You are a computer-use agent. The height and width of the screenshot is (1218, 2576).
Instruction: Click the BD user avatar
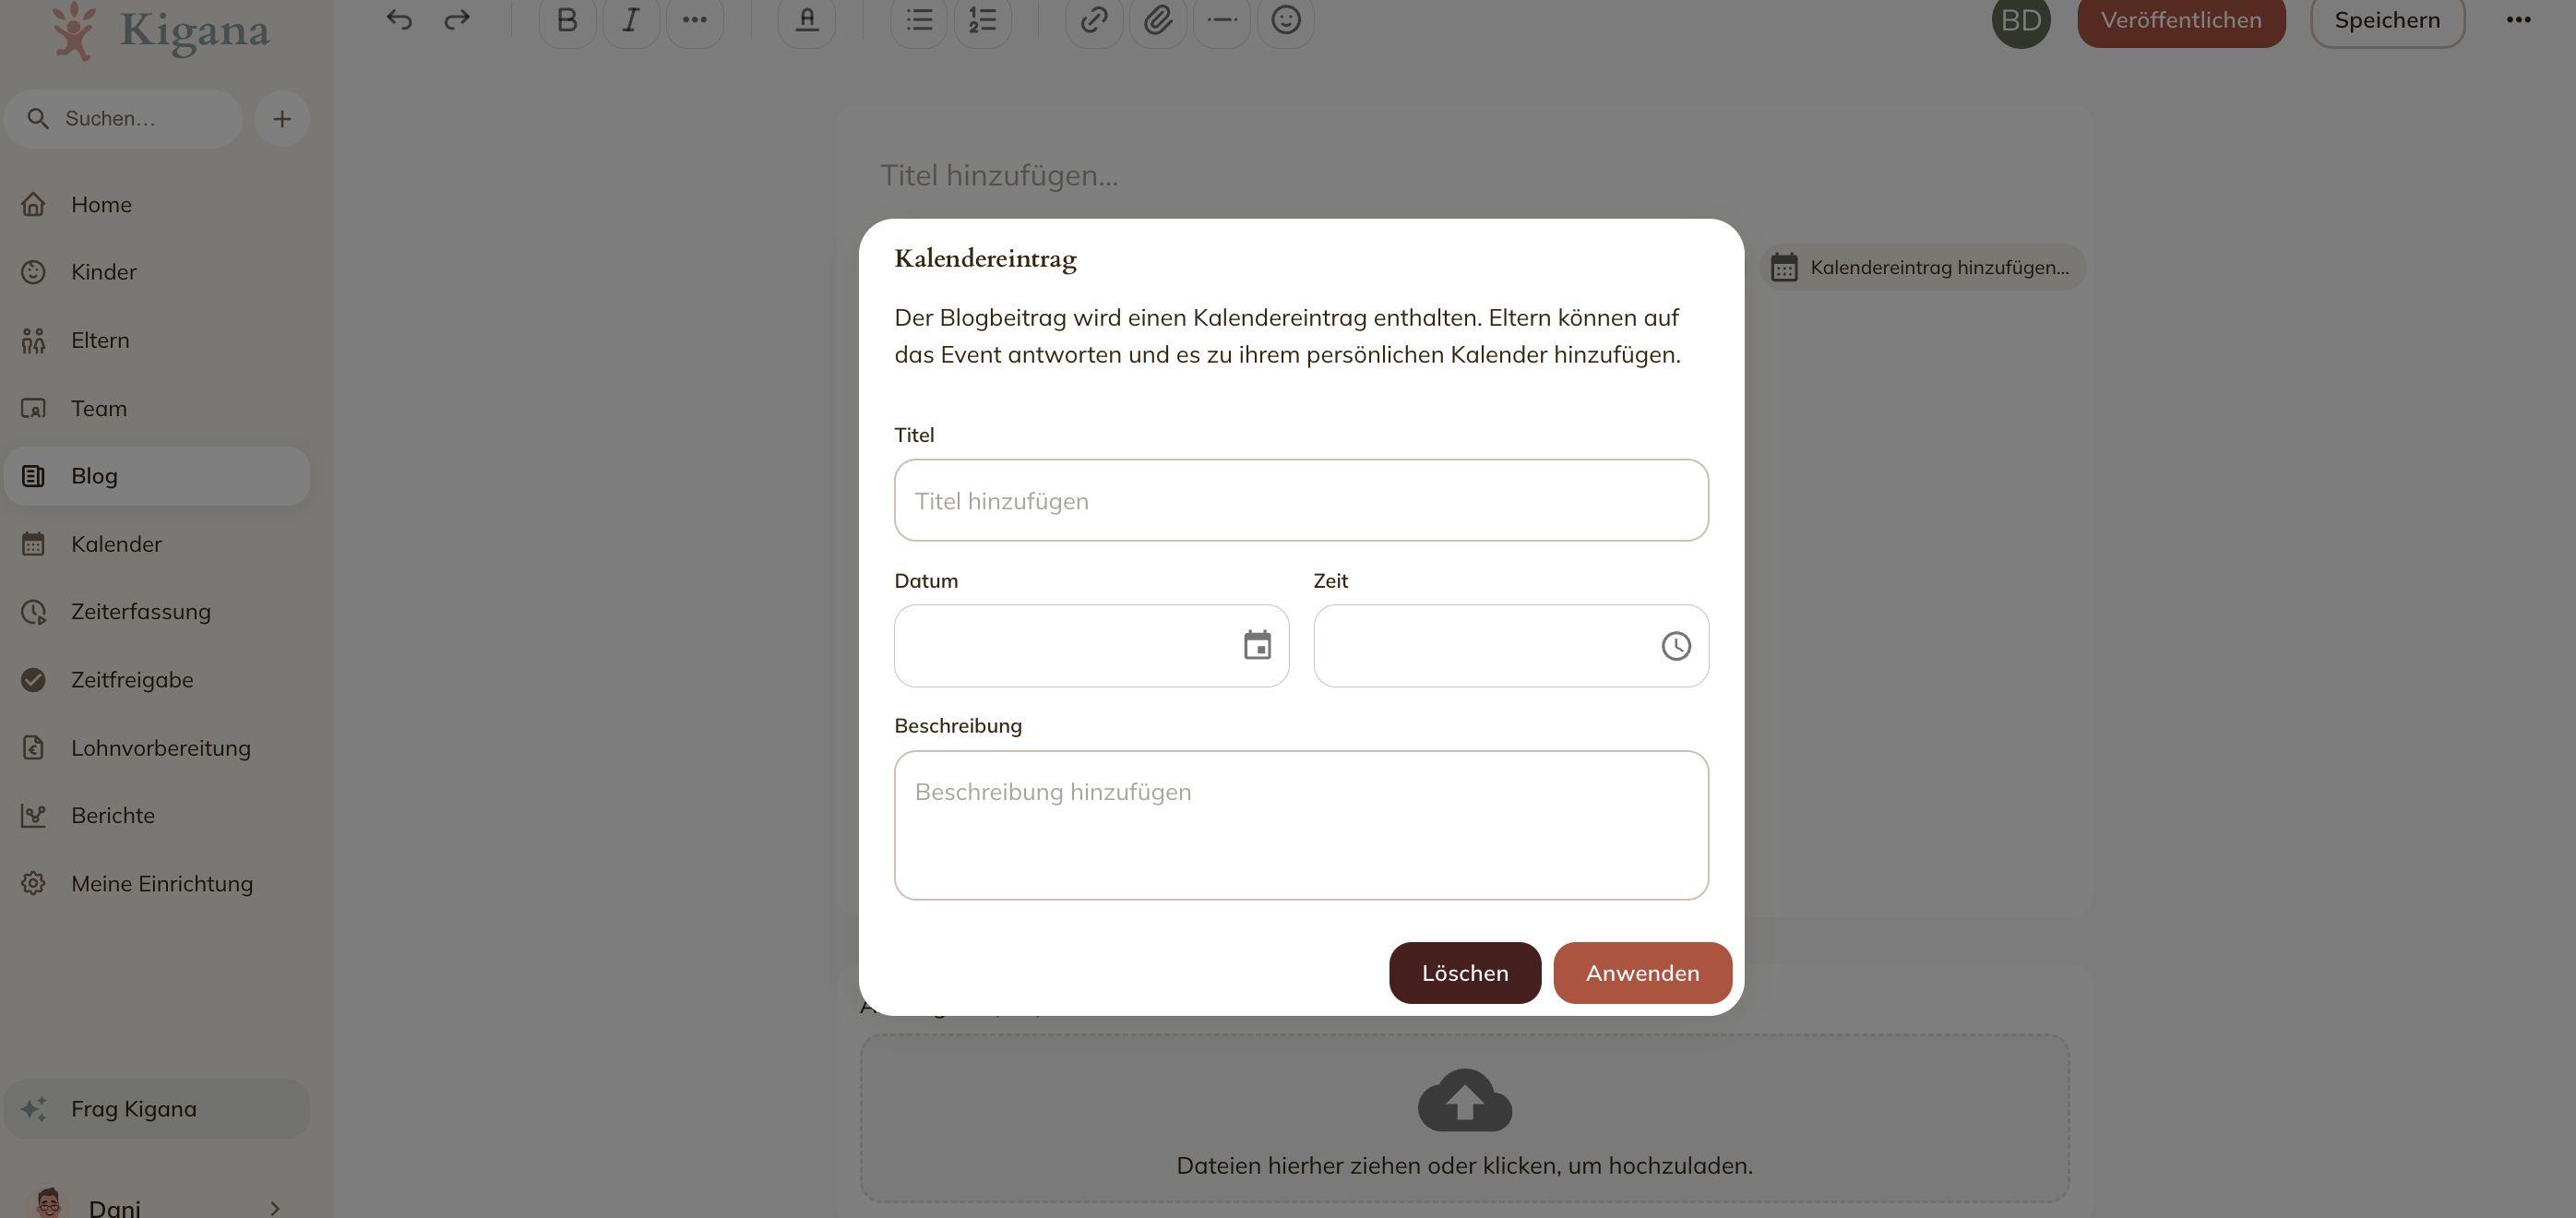point(2021,20)
